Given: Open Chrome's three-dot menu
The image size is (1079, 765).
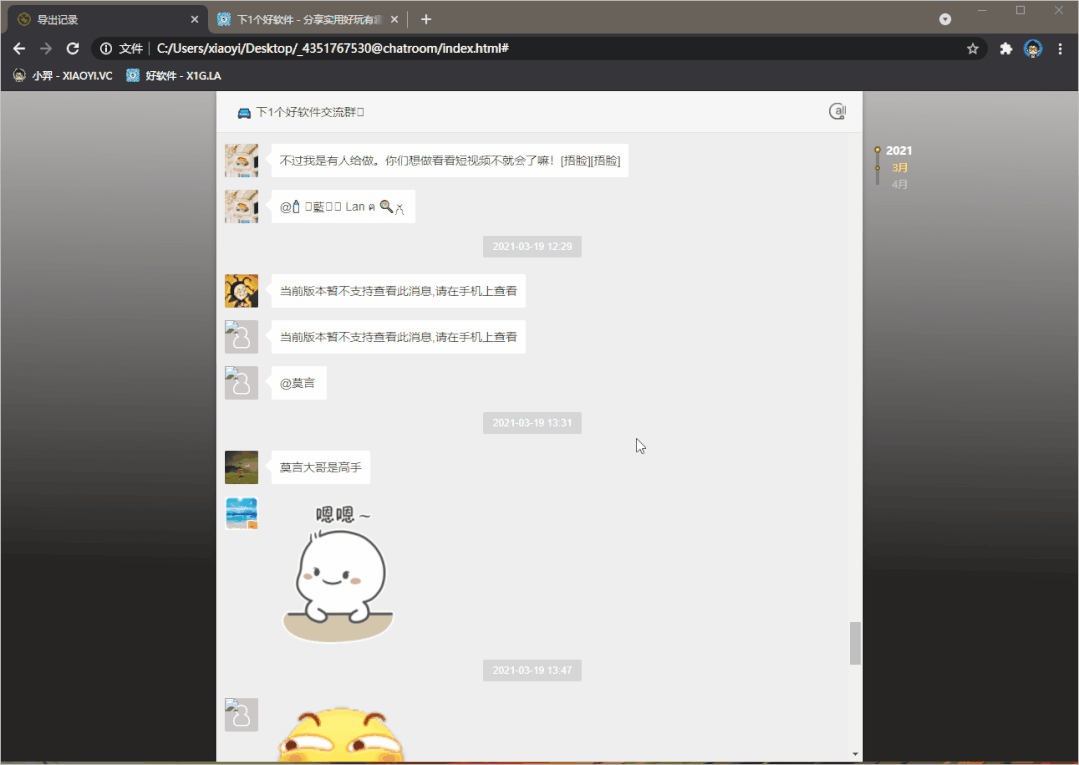Looking at the screenshot, I should (x=1060, y=48).
